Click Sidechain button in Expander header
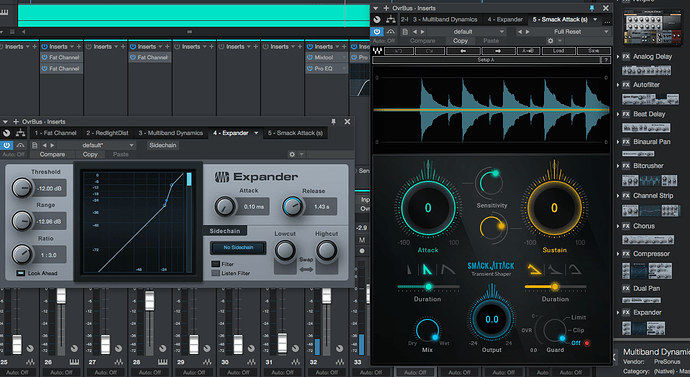Image resolution: width=690 pixels, height=377 pixels. (162, 145)
